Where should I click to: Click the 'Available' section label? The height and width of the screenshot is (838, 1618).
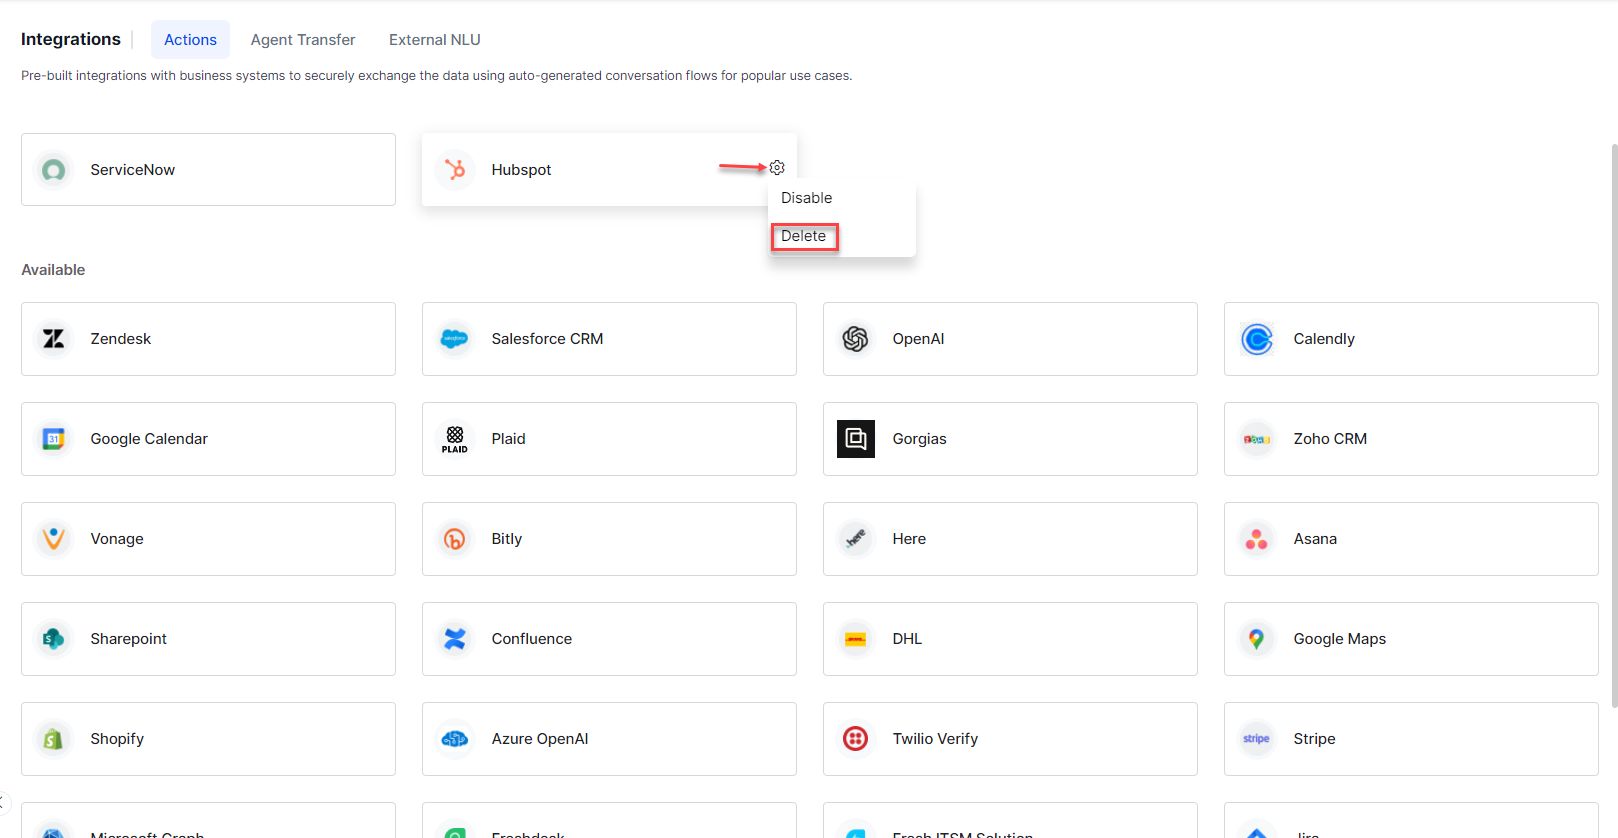[53, 270]
